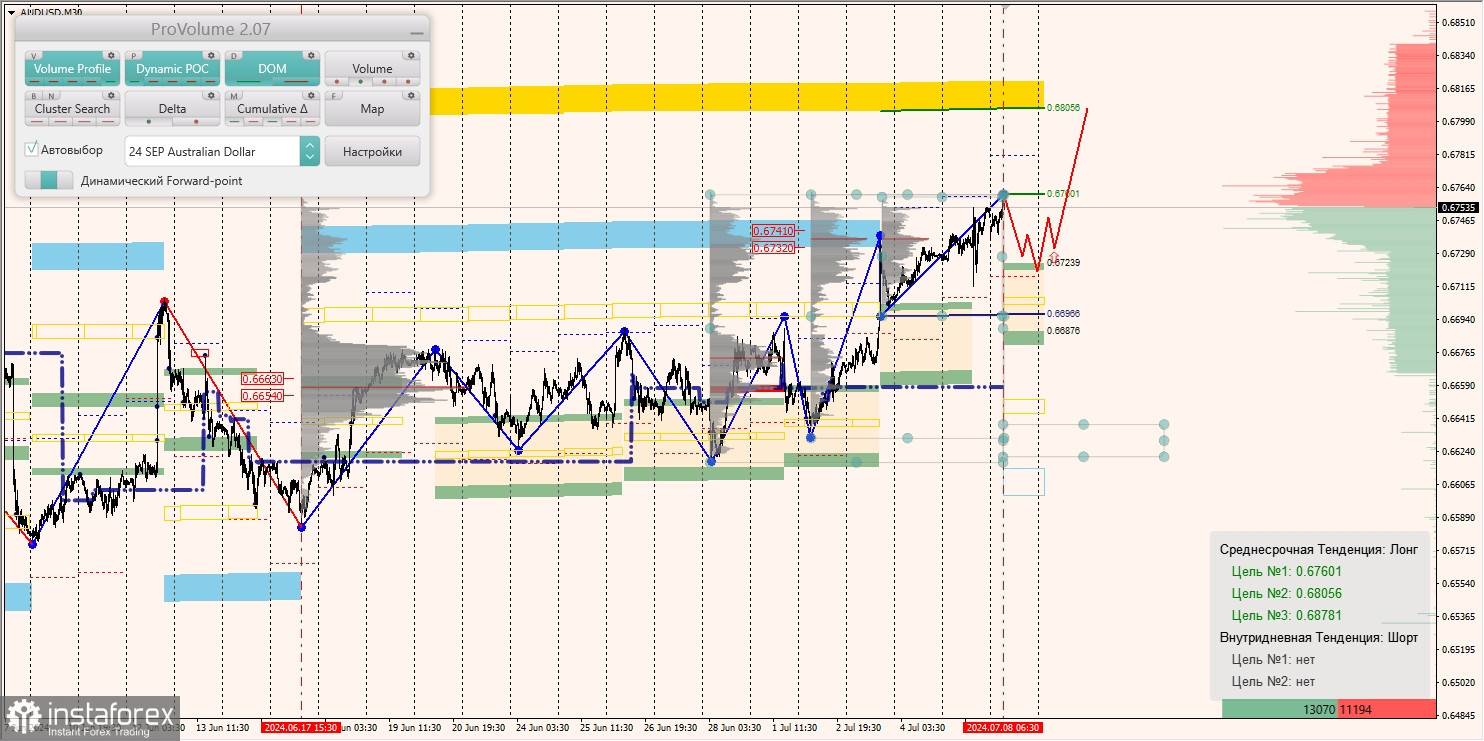Open the Dynamic POC gear settings
This screenshot has width=1484, height=741.
point(211,56)
